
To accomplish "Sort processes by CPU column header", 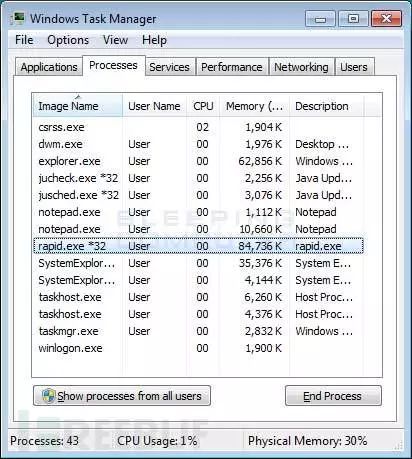I will [x=203, y=106].
